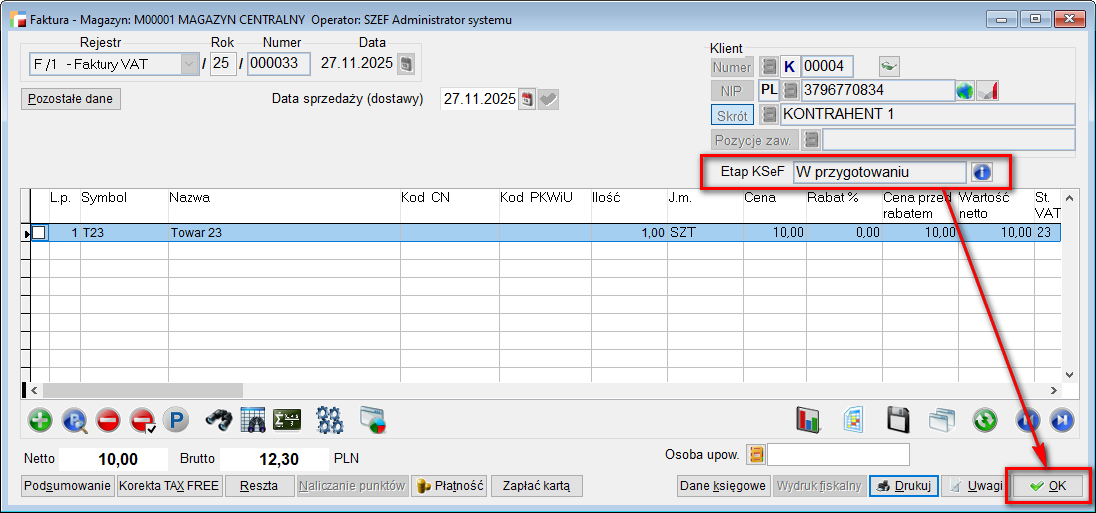This screenshot has width=1096, height=513.
Task: Click the green refresh arrows icon
Action: click(985, 419)
